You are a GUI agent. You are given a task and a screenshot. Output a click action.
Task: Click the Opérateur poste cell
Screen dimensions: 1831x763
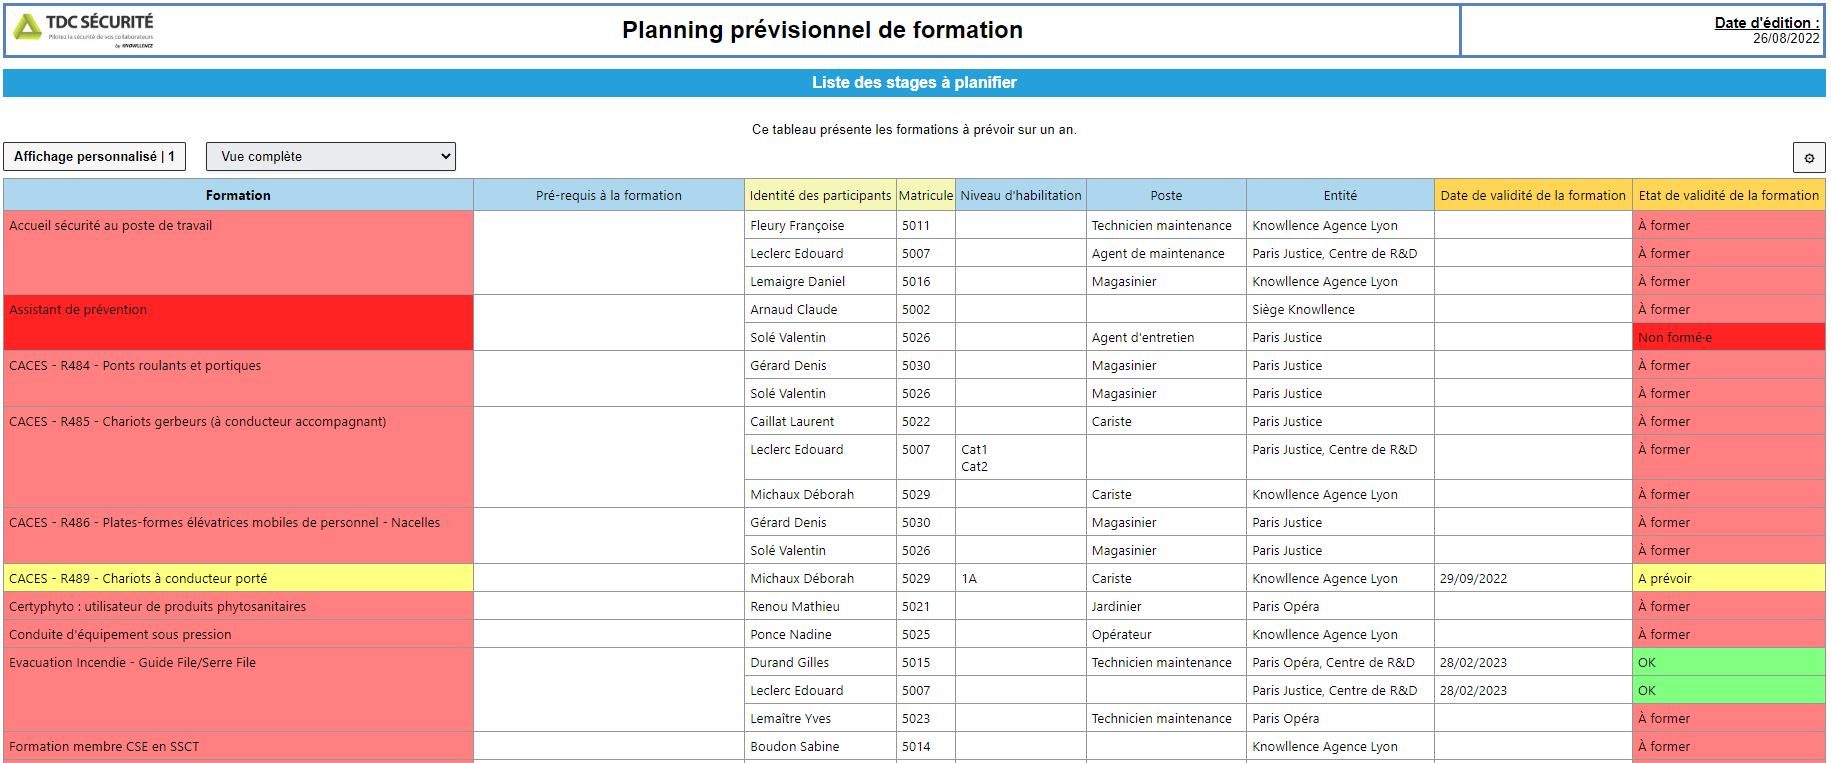(x=1166, y=634)
